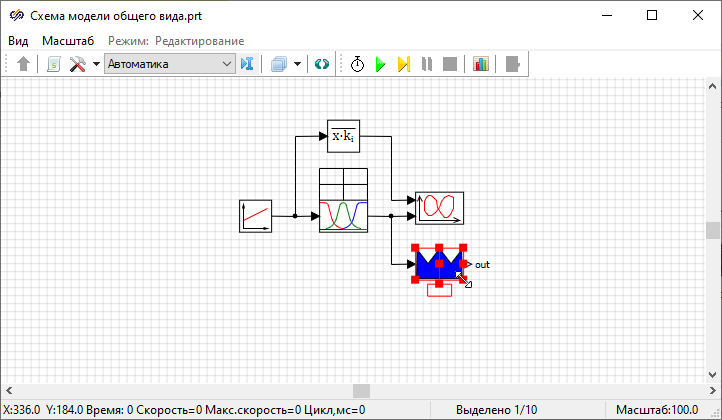Start simulation with green play button
Screen dimensions: 722x420
click(380, 64)
